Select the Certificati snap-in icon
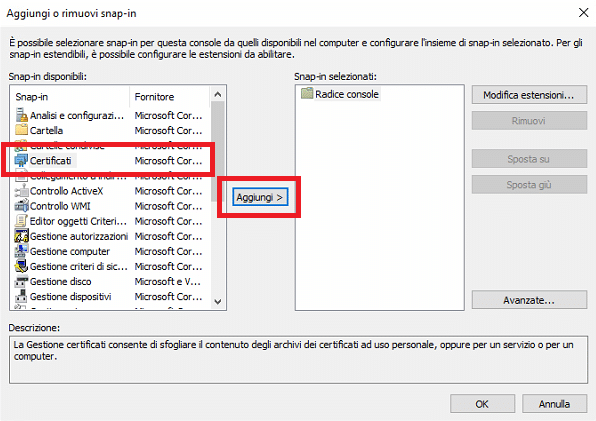This screenshot has height=421, width=596. (x=21, y=161)
